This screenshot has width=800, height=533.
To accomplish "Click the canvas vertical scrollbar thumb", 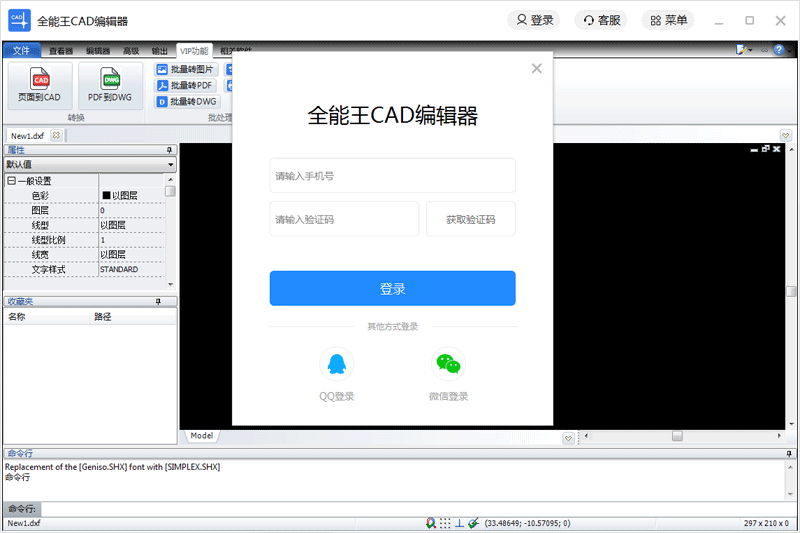I will coord(791,291).
